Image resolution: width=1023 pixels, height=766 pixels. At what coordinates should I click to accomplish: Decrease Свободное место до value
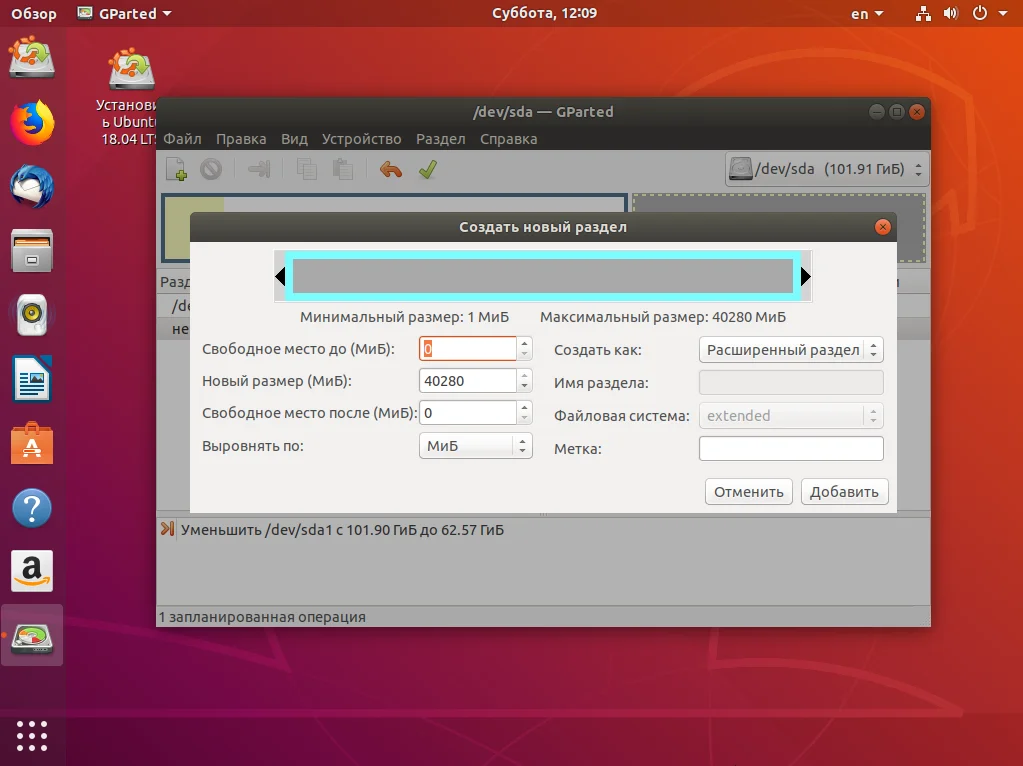click(524, 354)
